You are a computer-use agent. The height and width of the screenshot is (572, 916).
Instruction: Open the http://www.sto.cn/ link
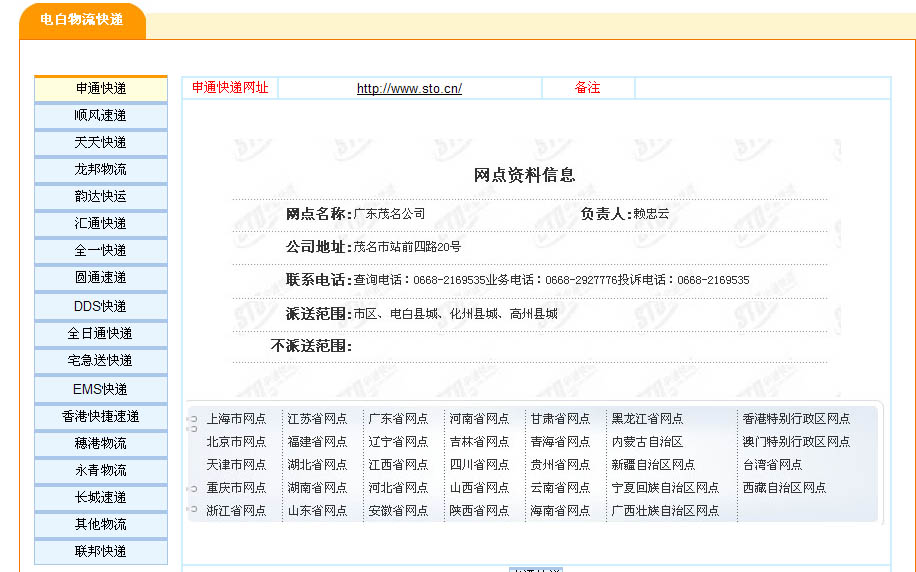click(x=409, y=88)
